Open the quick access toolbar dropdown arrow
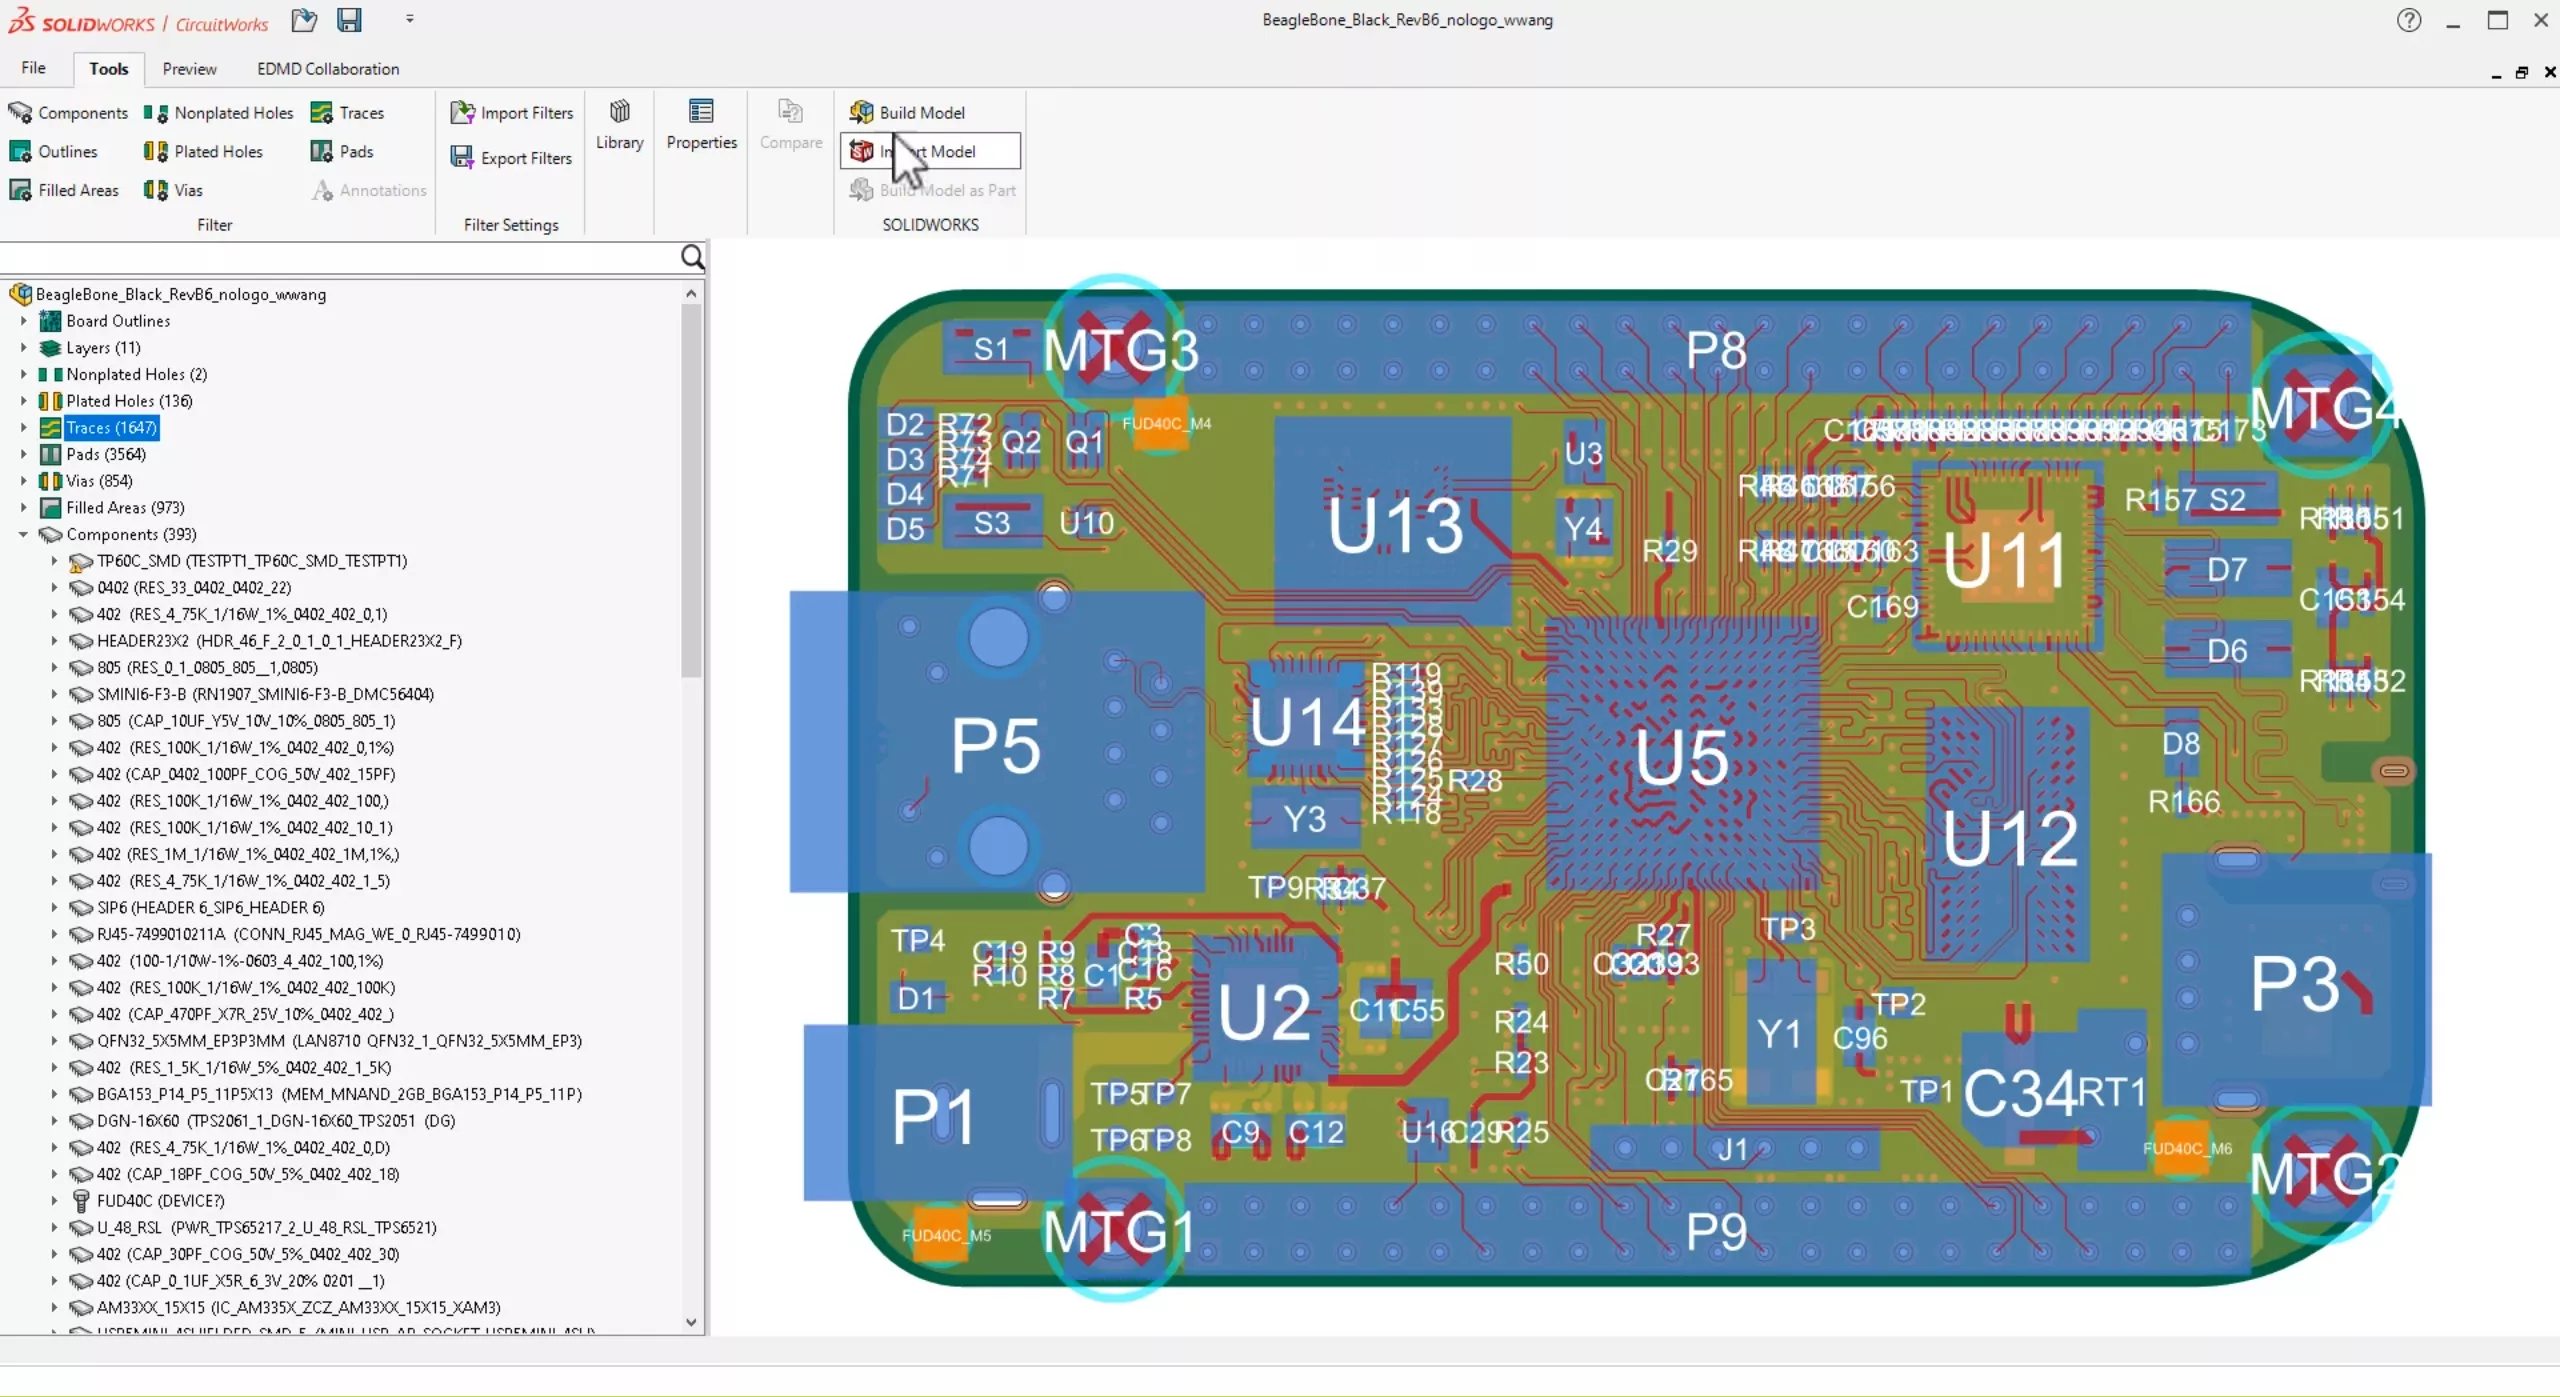The width and height of the screenshot is (2560, 1397). [x=410, y=19]
